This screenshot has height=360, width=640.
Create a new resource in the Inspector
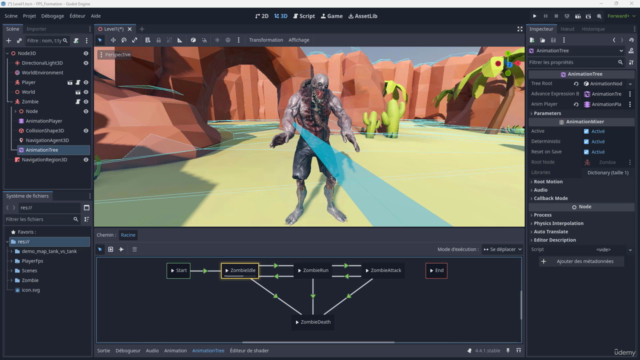tap(532, 40)
